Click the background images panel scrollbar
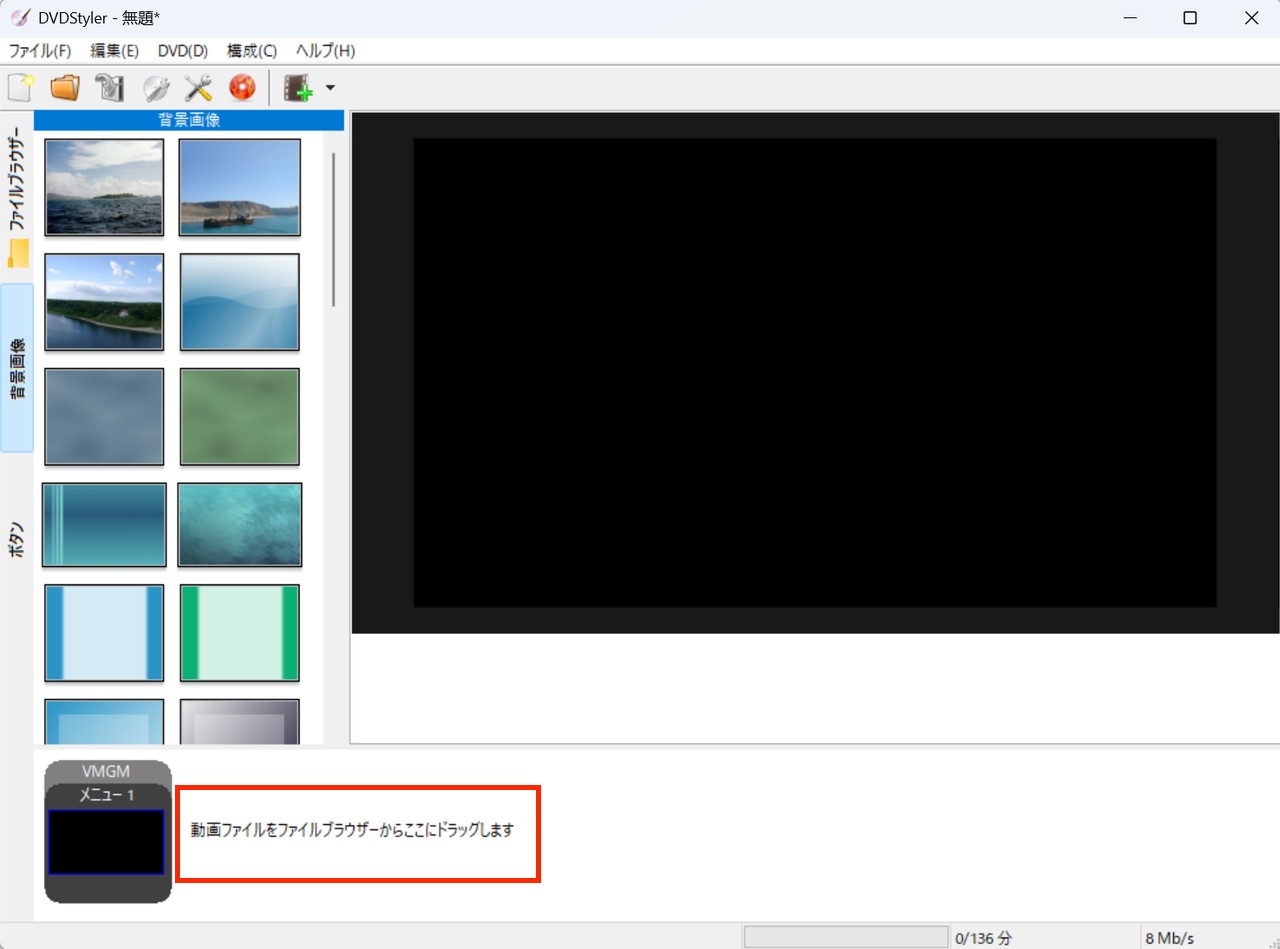 (334, 230)
